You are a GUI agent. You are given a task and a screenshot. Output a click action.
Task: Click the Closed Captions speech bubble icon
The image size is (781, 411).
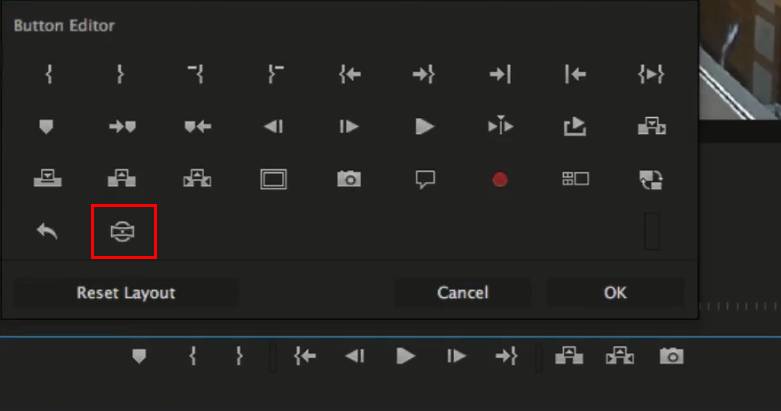point(425,180)
